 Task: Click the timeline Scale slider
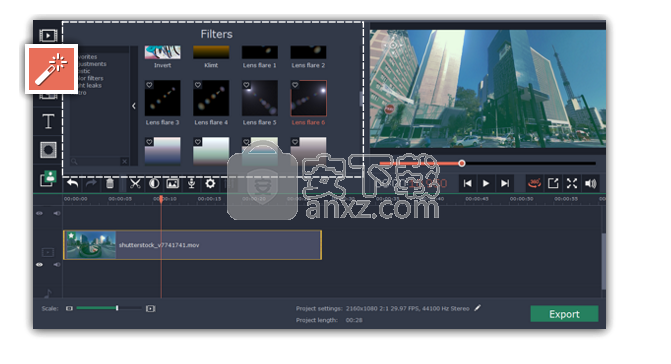point(109,308)
